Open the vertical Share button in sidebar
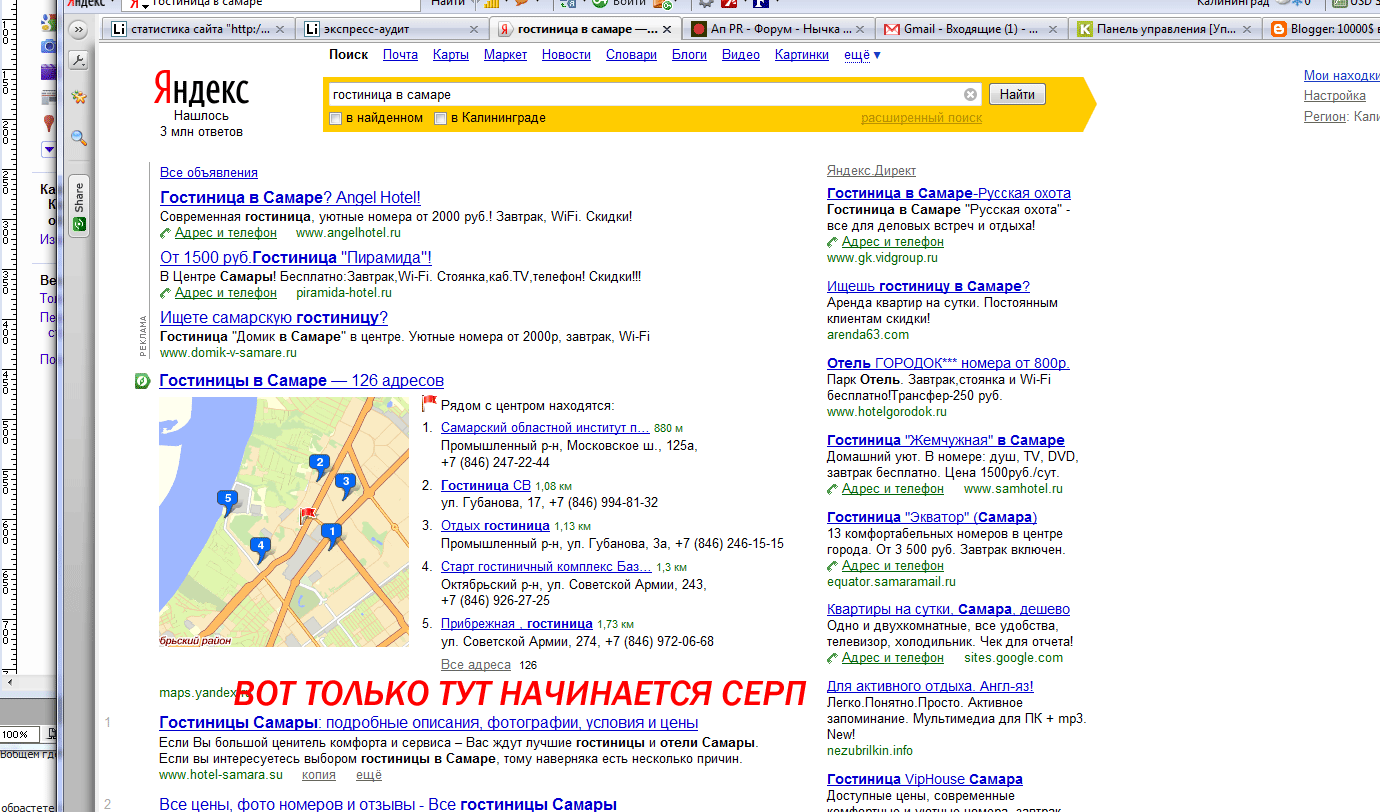Screen dimensions: 1380x812 79,206
